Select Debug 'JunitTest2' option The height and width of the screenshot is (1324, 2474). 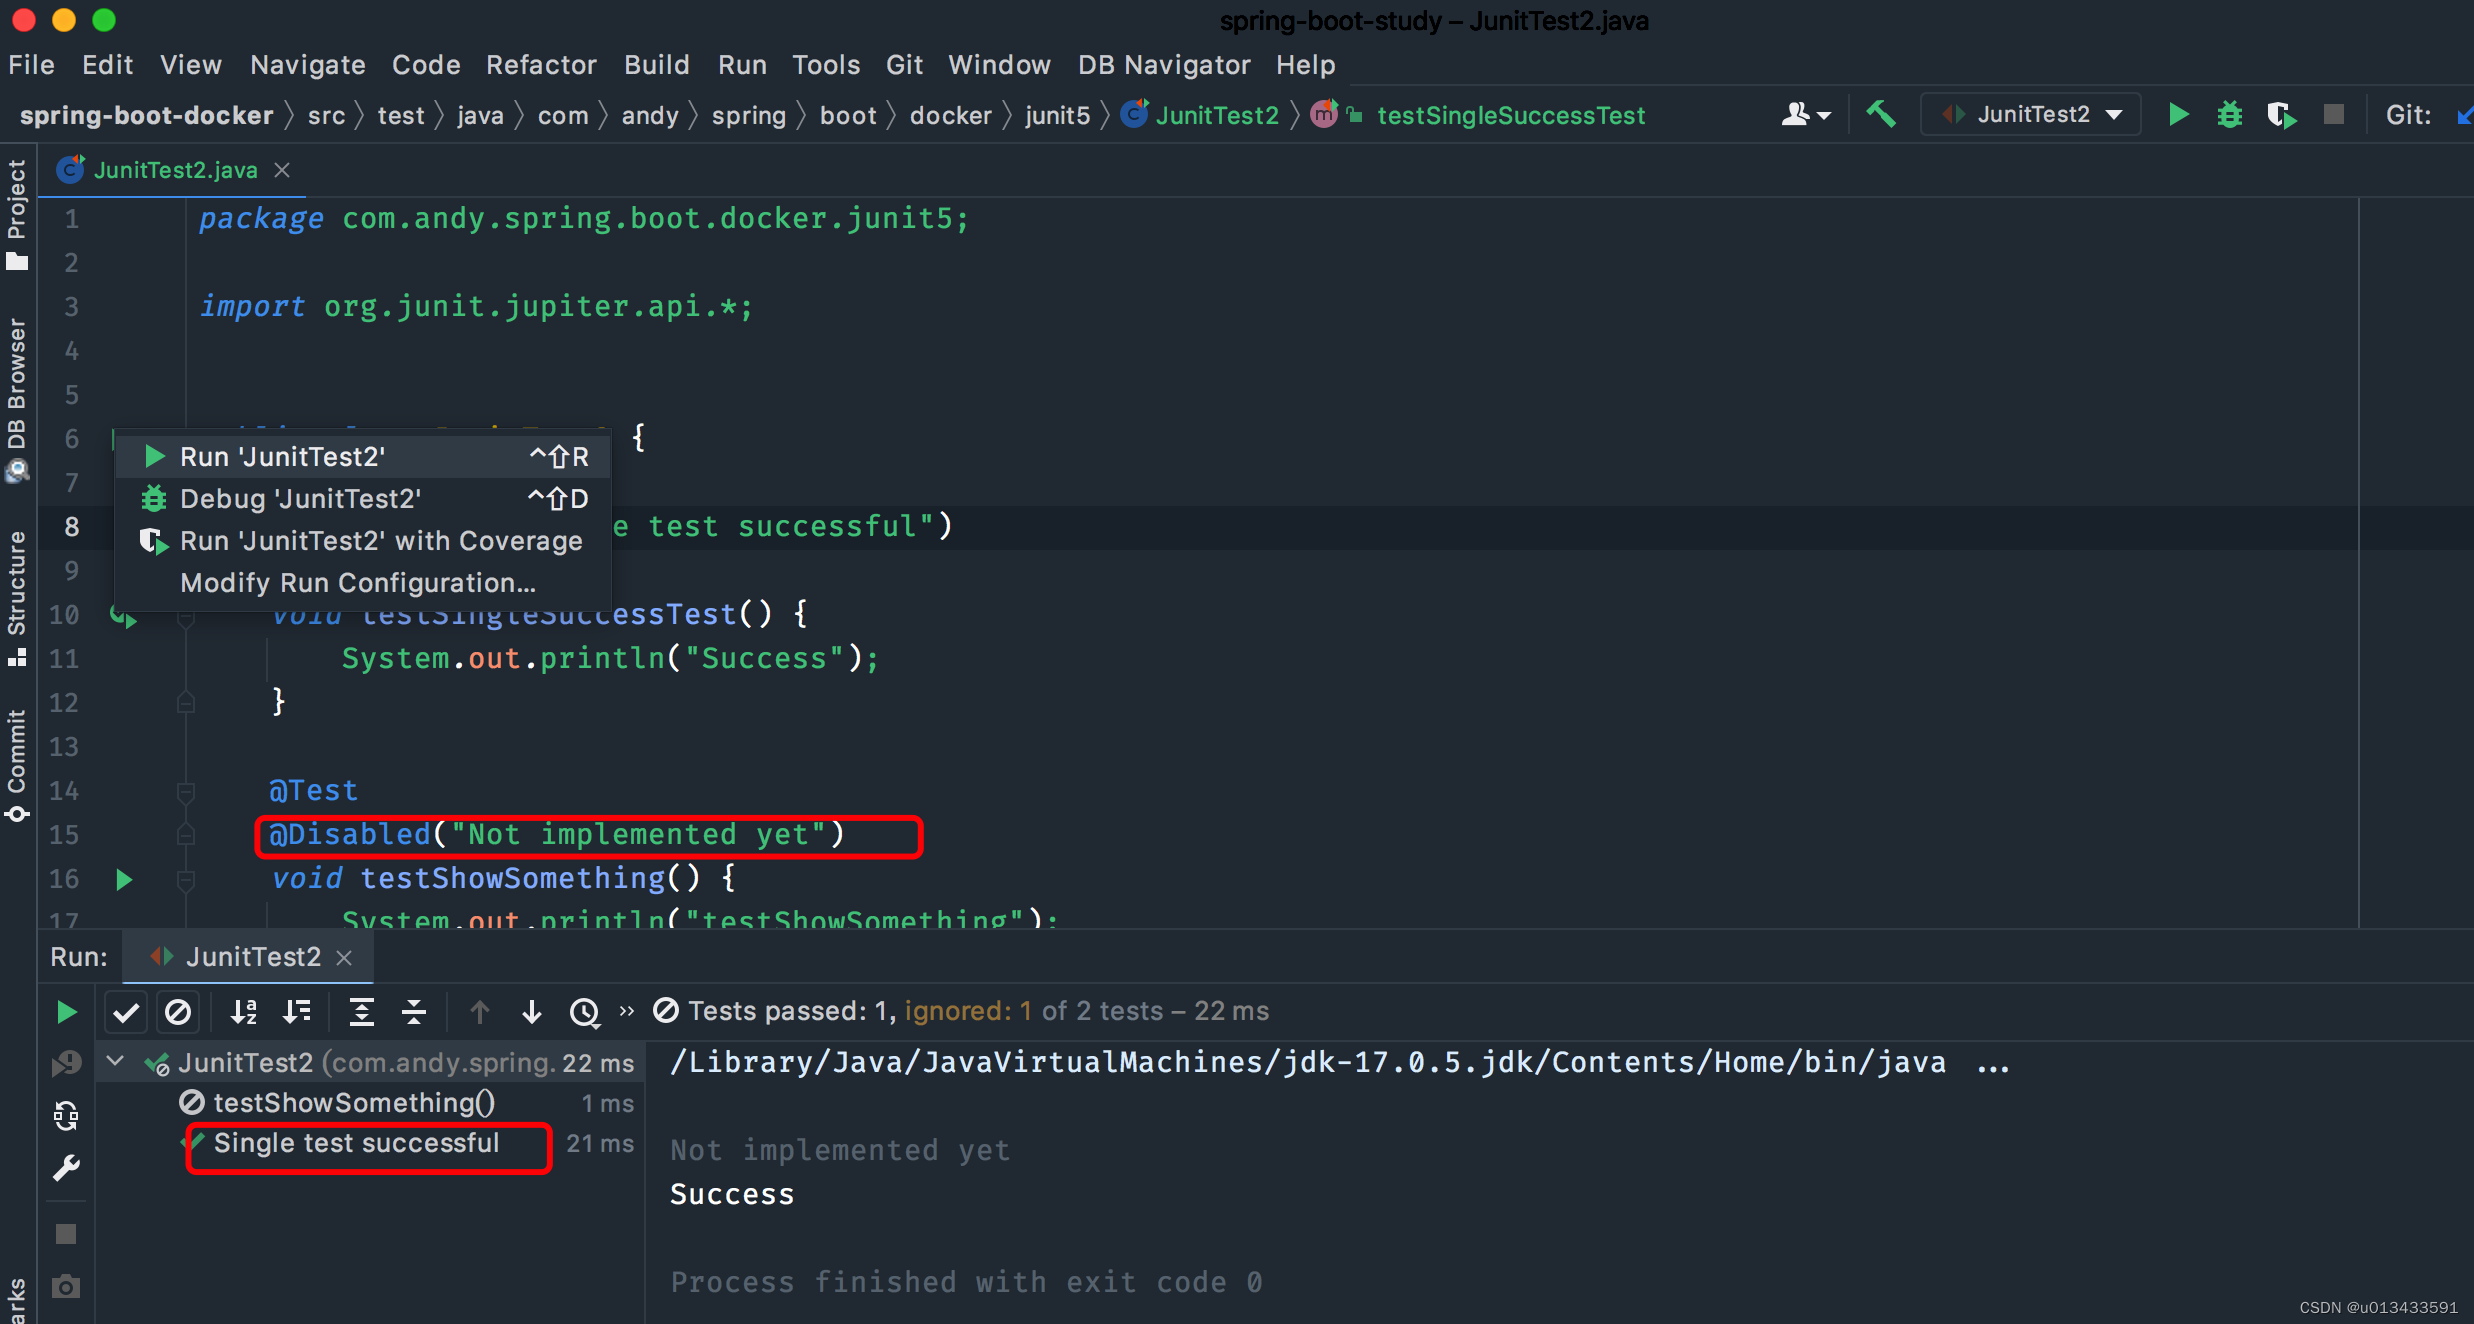click(299, 498)
